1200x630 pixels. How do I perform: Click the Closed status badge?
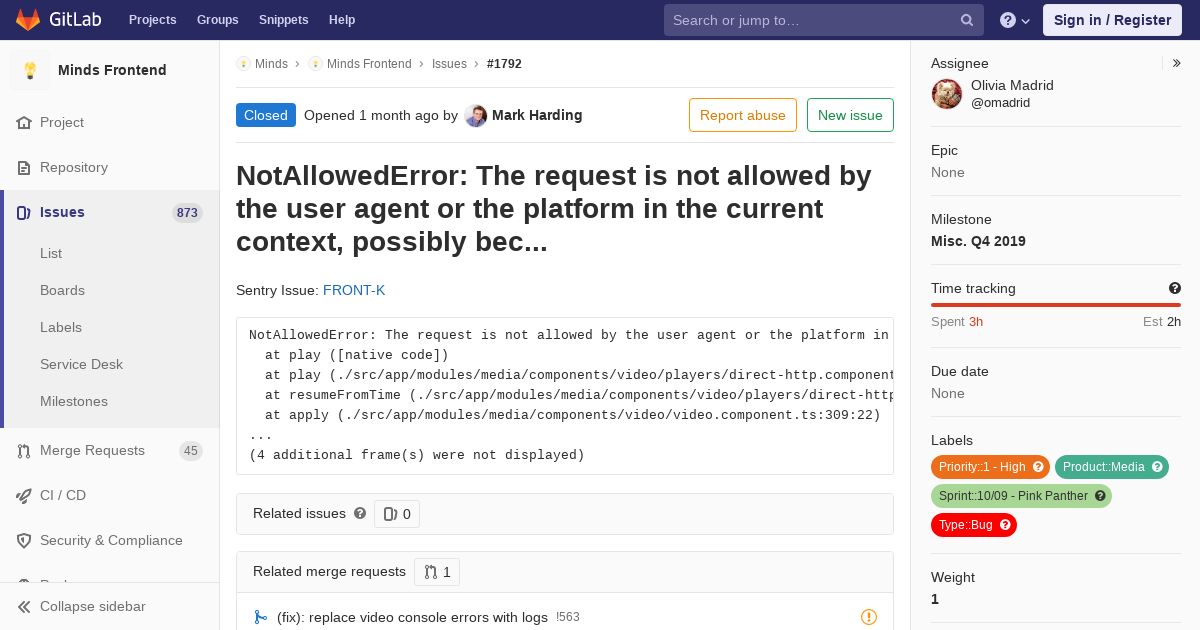point(266,115)
